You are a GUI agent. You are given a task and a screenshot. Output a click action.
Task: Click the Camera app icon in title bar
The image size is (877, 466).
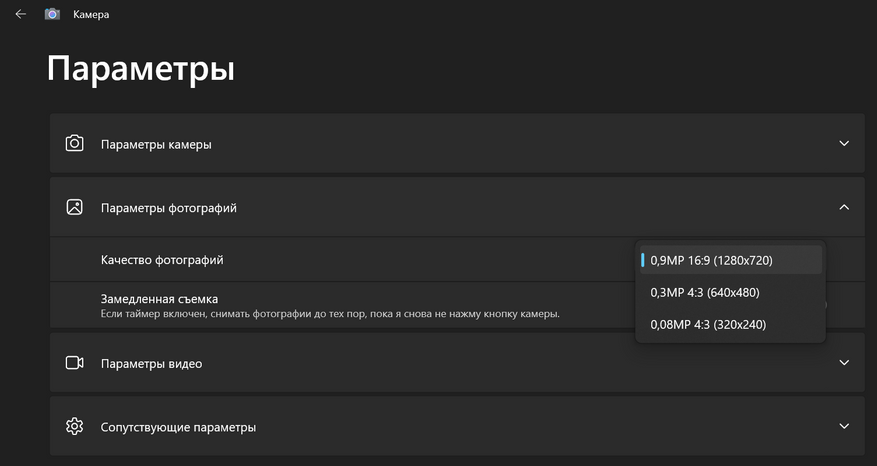click(52, 14)
